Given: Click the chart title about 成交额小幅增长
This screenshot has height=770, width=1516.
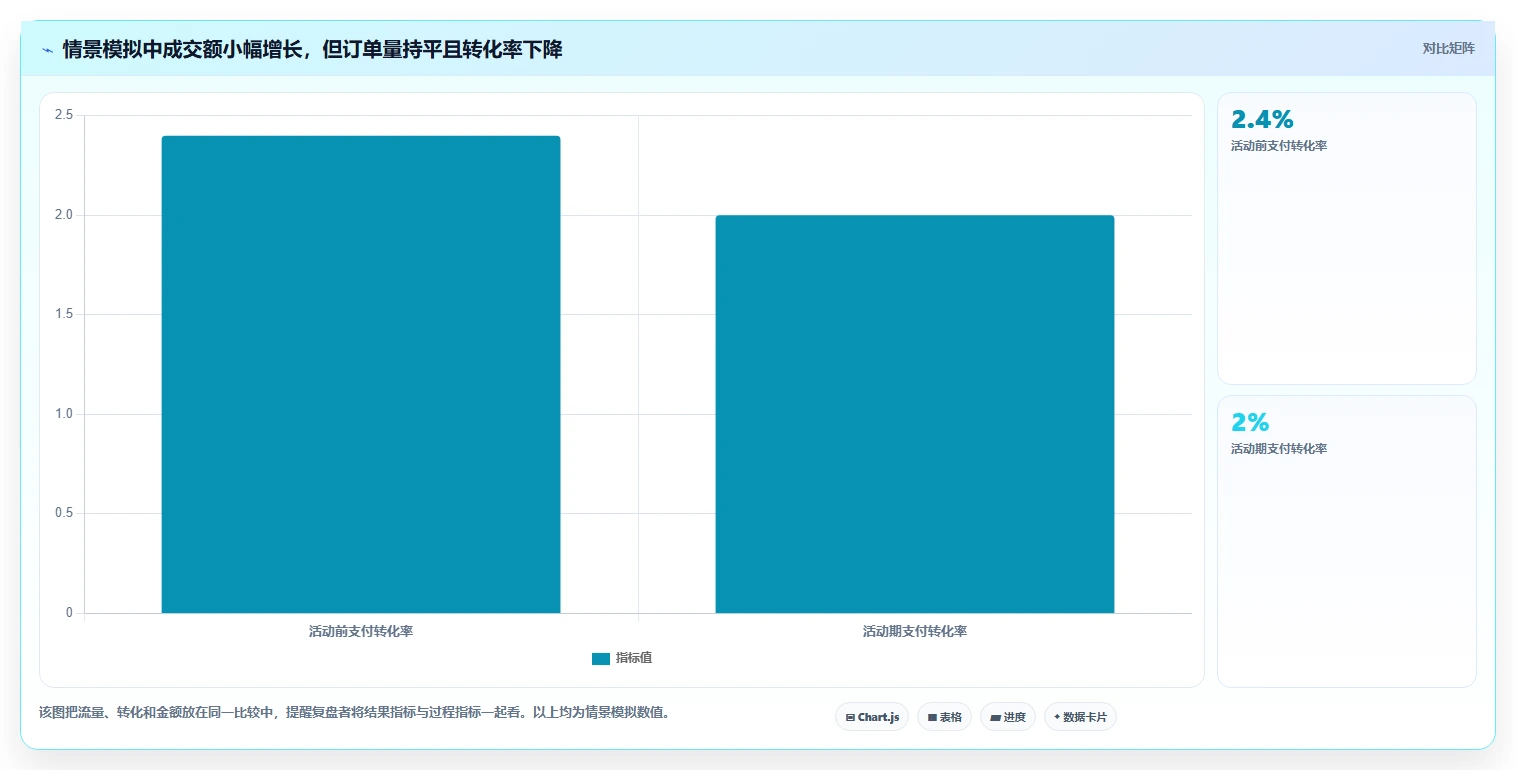Looking at the screenshot, I should click(312, 50).
